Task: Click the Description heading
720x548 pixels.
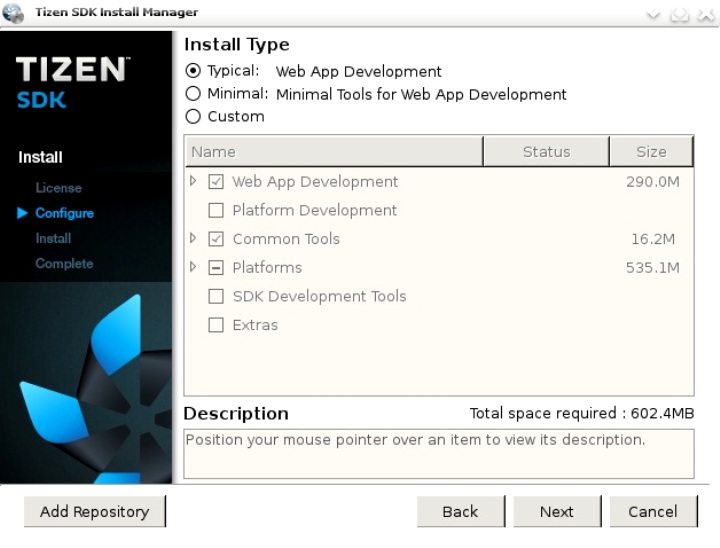Action: [x=236, y=413]
